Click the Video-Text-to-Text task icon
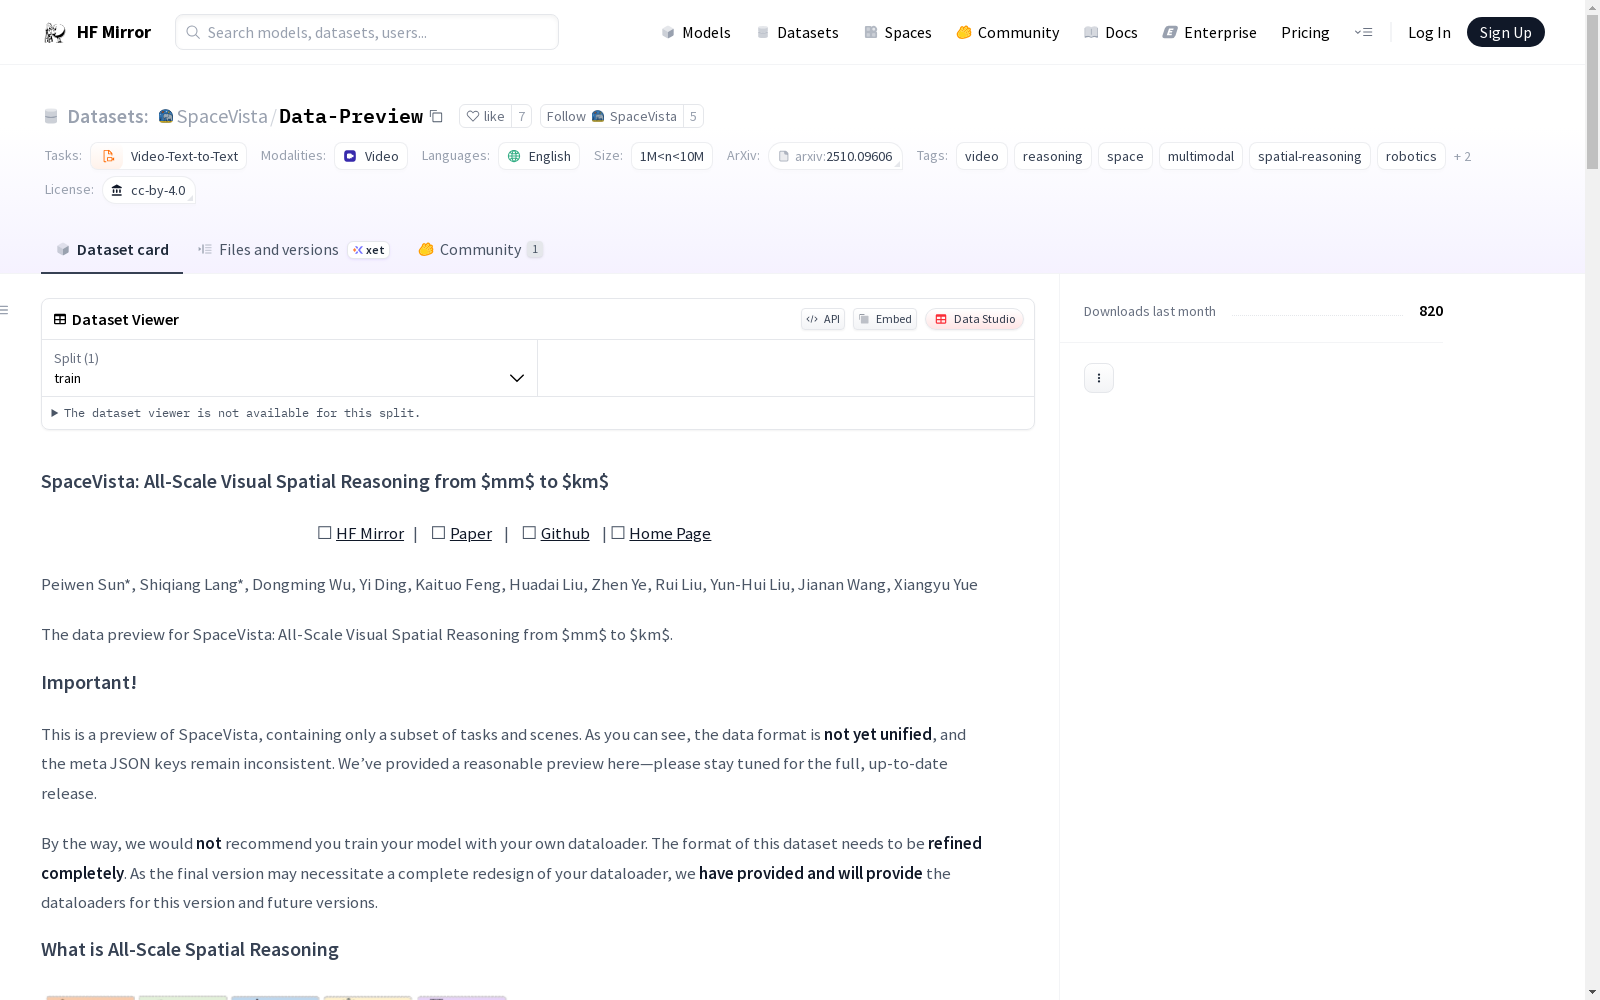Screen dimensions: 1600x1000 [108, 156]
